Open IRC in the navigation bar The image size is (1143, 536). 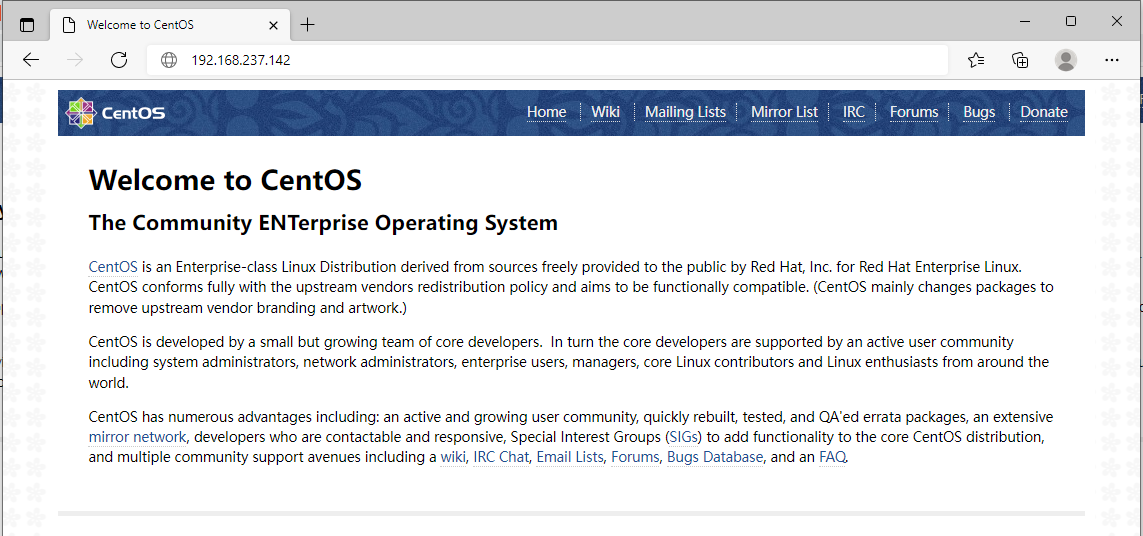[854, 112]
